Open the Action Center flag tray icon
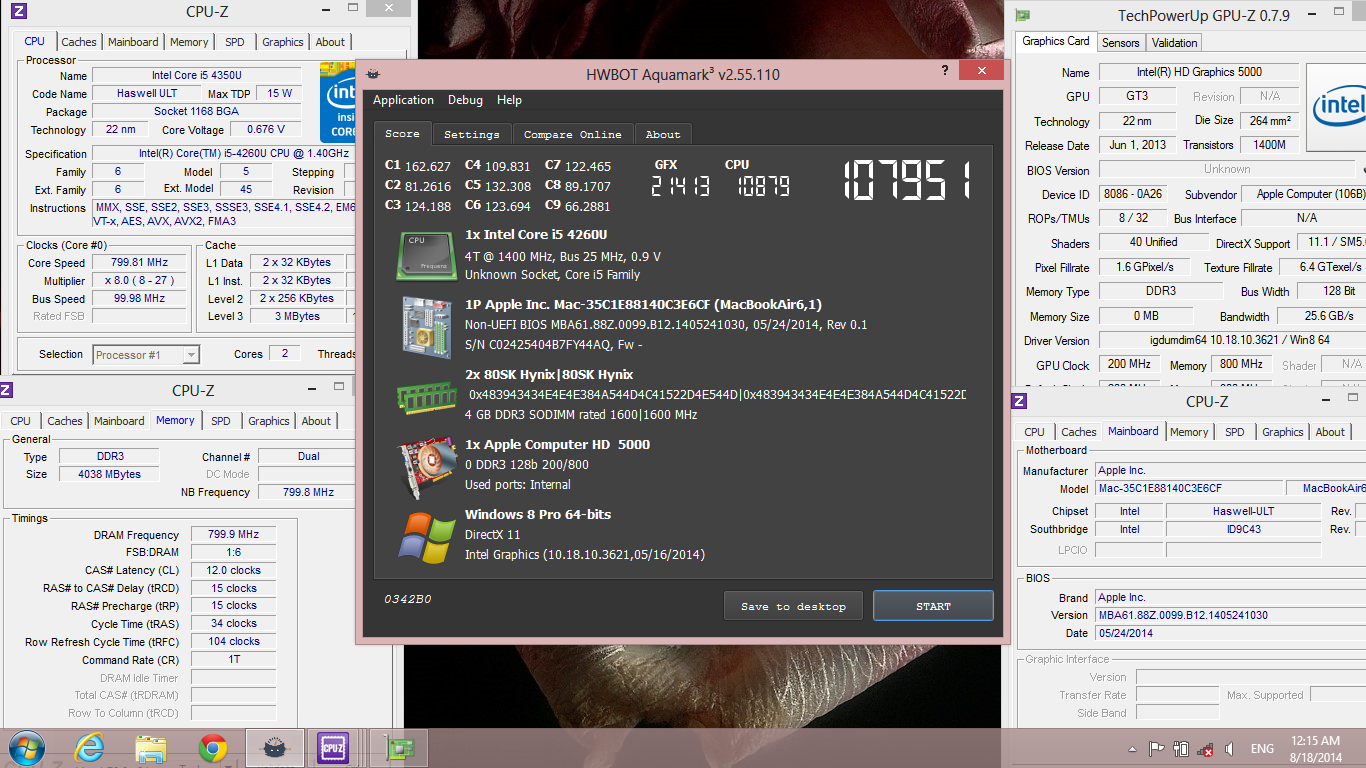The width and height of the screenshot is (1366, 768). pyautogui.click(x=1156, y=749)
